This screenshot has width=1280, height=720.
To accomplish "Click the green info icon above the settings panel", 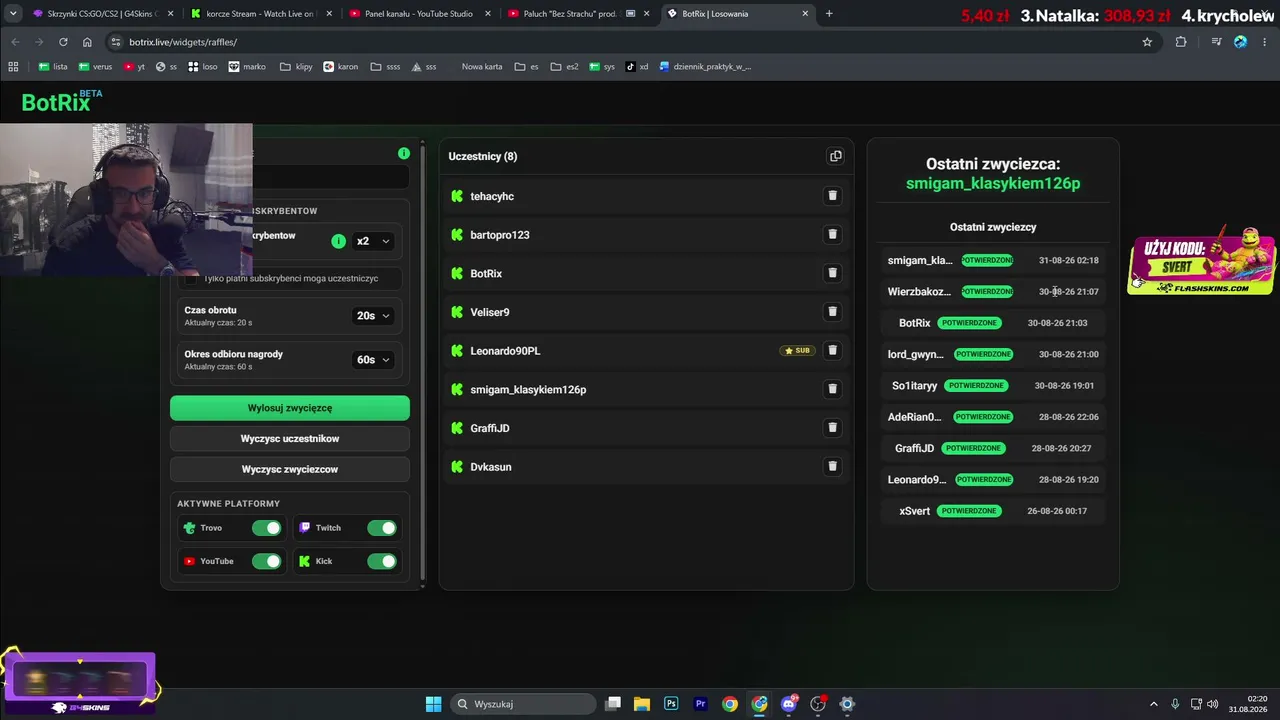I will 404,153.
